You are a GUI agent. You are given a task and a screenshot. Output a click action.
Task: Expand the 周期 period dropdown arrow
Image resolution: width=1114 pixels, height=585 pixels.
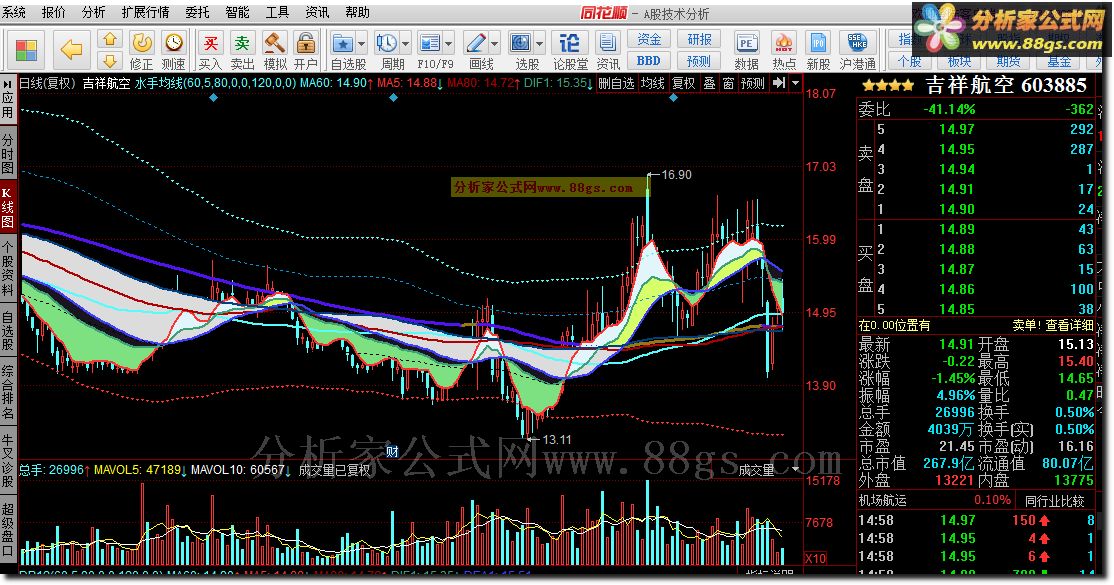click(x=406, y=44)
